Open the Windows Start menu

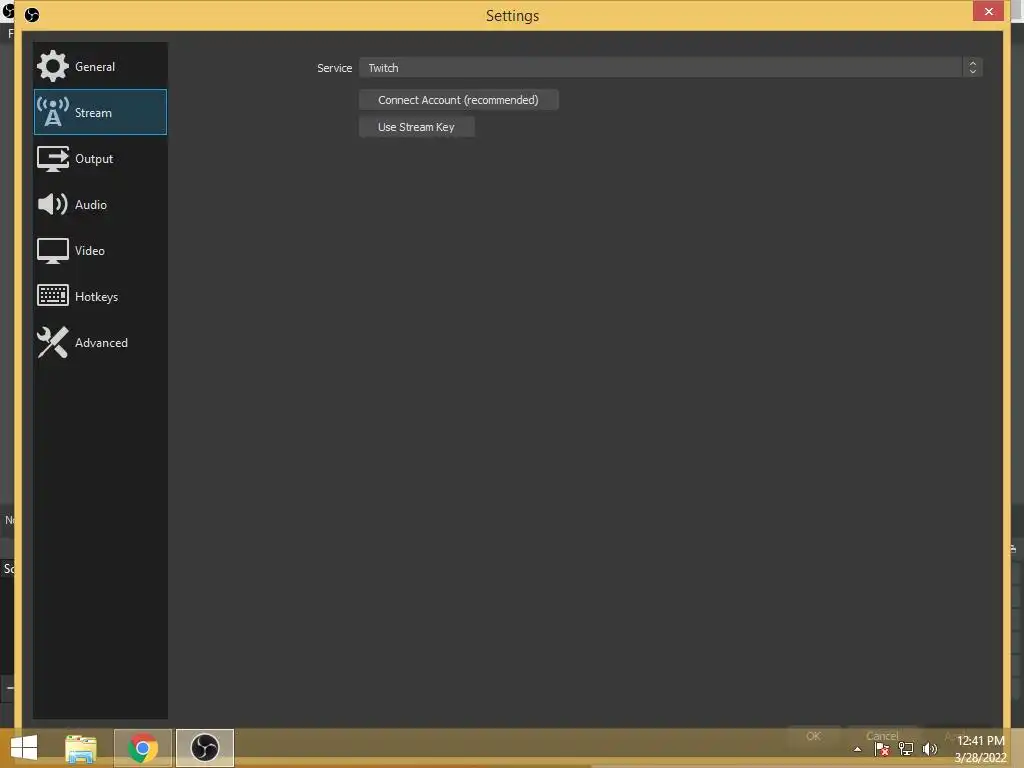tap(24, 748)
